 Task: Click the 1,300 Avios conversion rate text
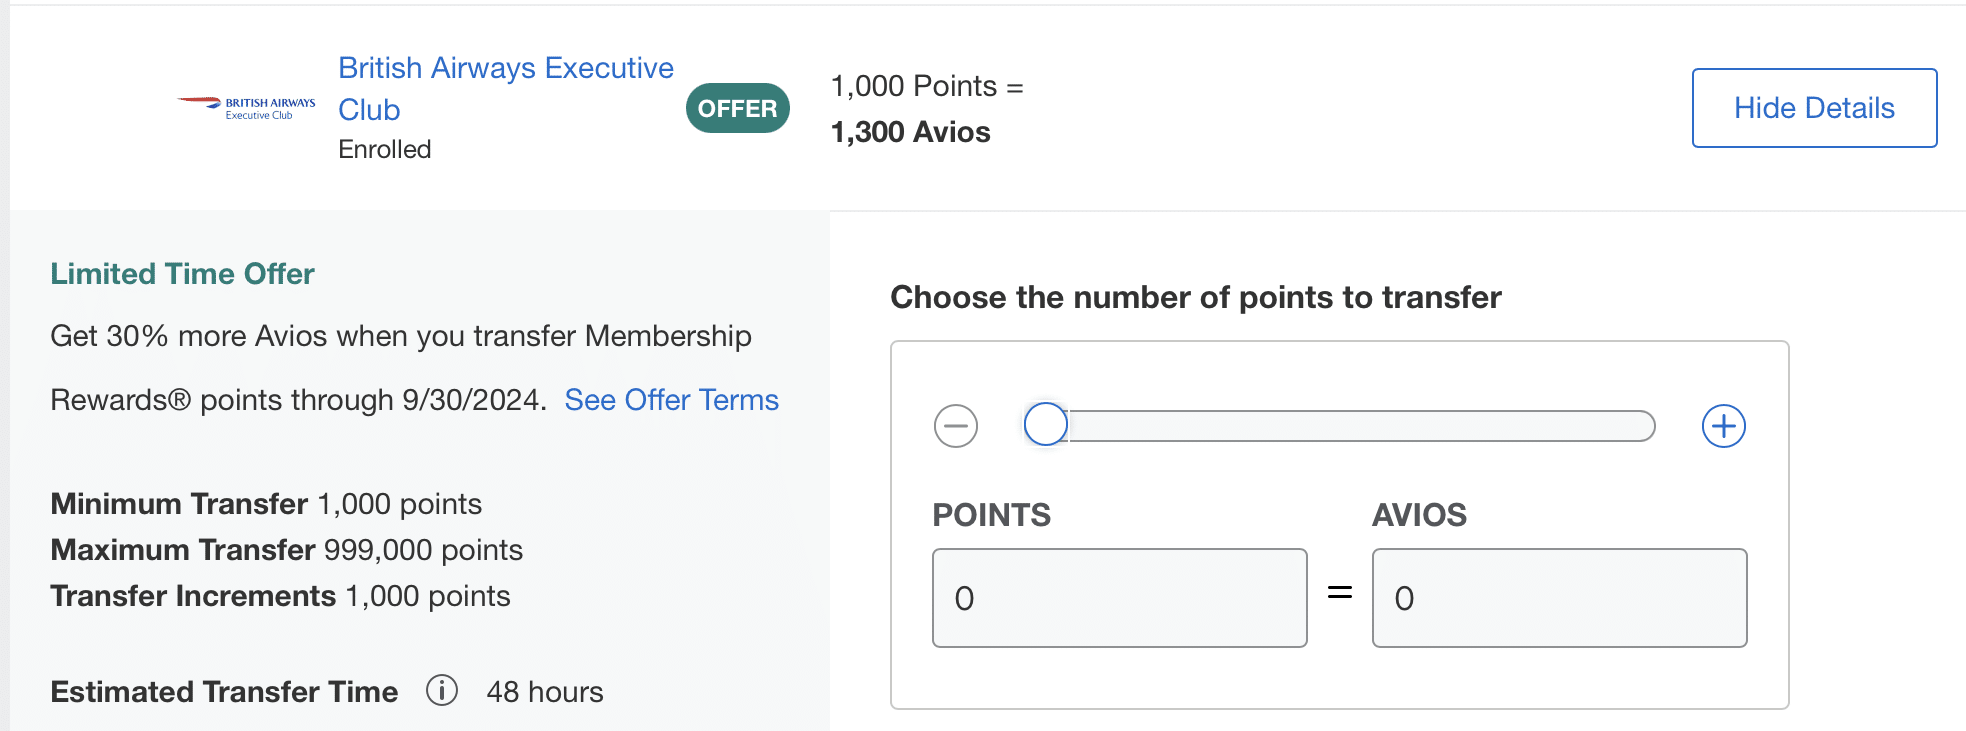pyautogui.click(x=910, y=132)
